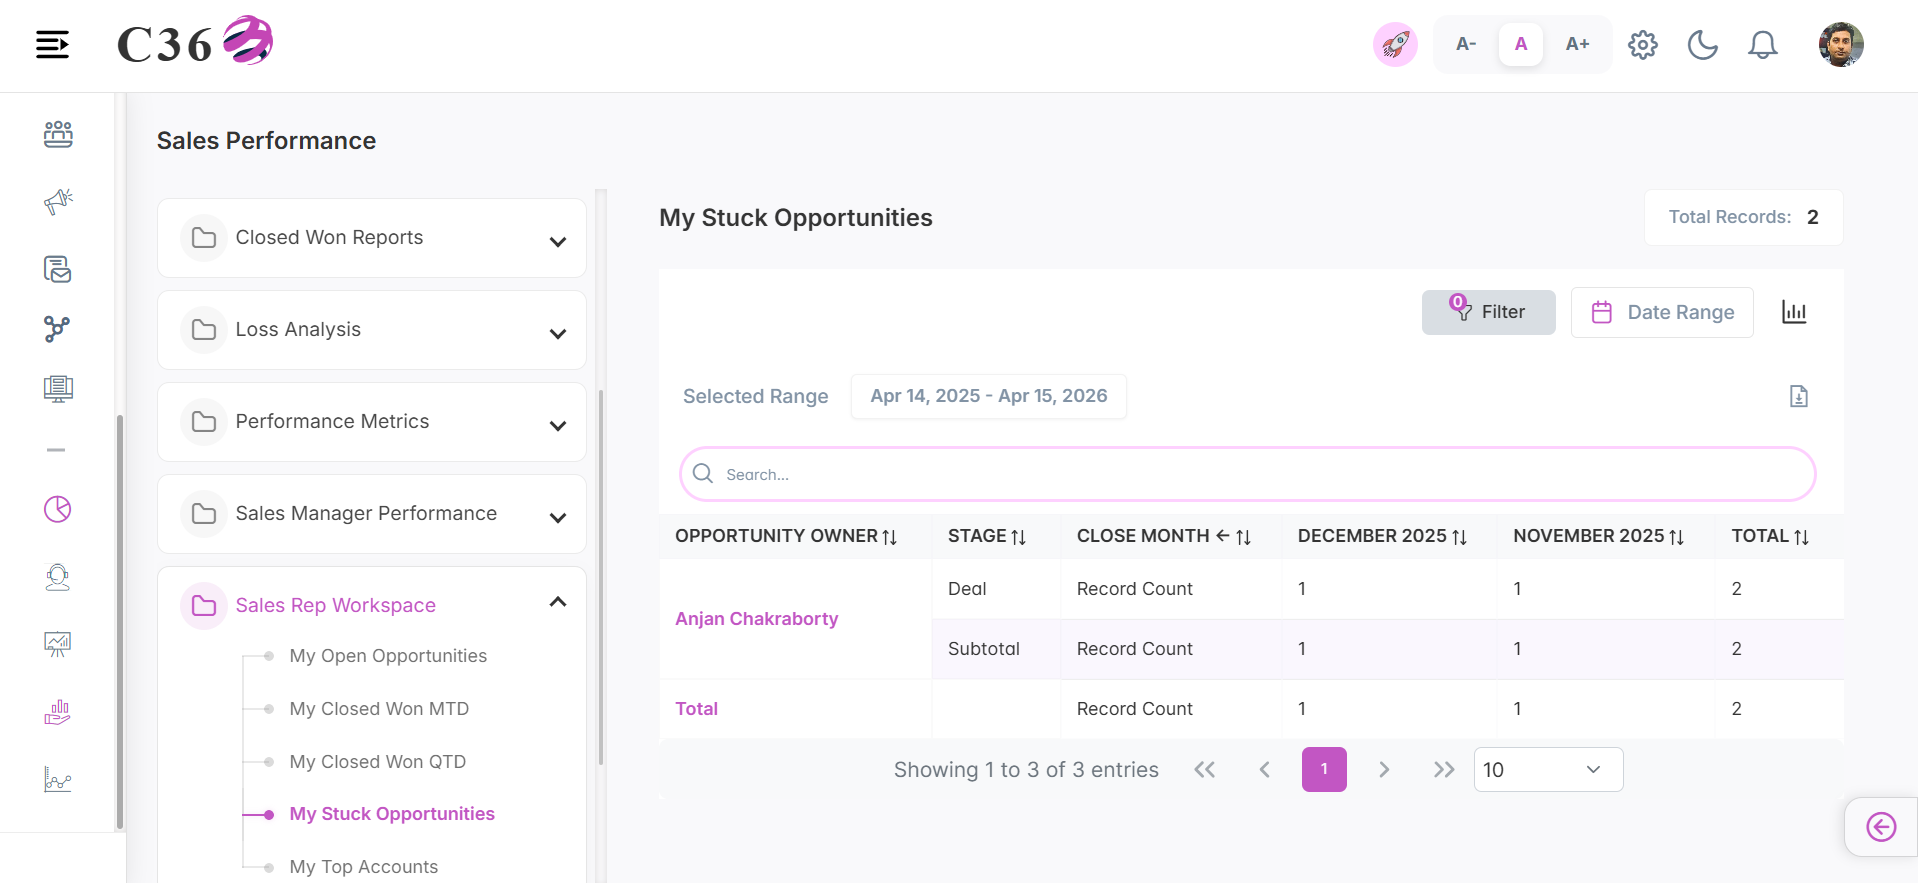The height and width of the screenshot is (883, 1918).
Task: Open the hamburger navigation menu
Action: [52, 45]
